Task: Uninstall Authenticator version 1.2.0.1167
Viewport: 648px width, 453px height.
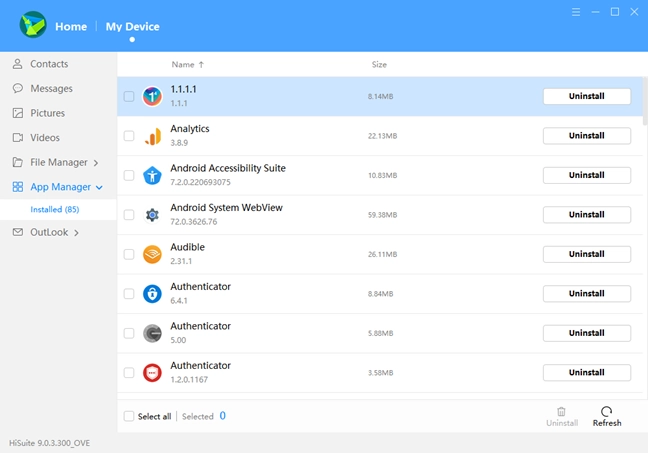Action: (586, 373)
